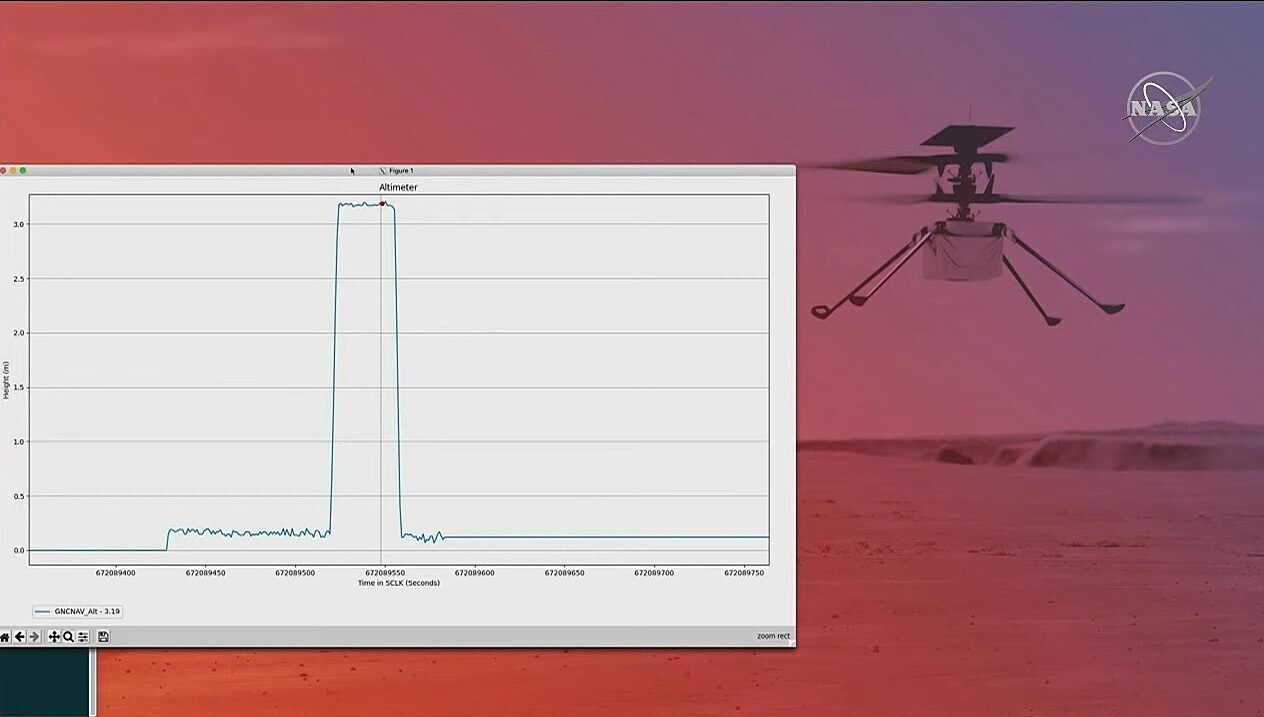Click the zoom rect status text
Image resolution: width=1264 pixels, height=717 pixels.
[x=773, y=636]
